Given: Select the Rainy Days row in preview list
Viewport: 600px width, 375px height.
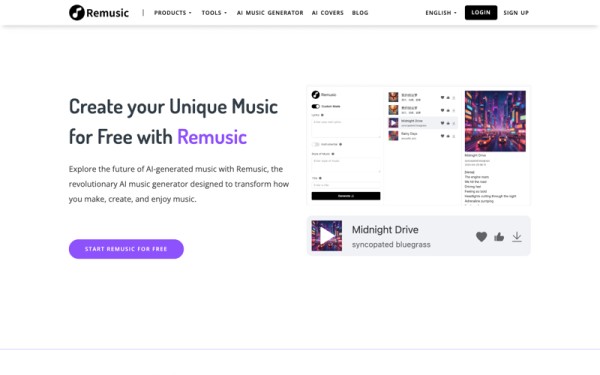Looking at the screenshot, I should (422, 136).
